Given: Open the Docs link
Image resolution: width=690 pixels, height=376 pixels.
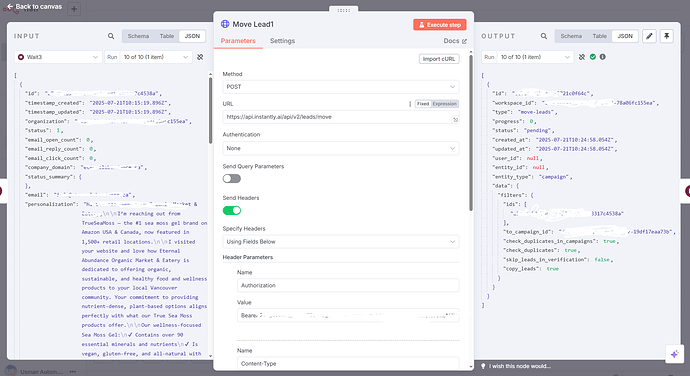Looking at the screenshot, I should (455, 41).
